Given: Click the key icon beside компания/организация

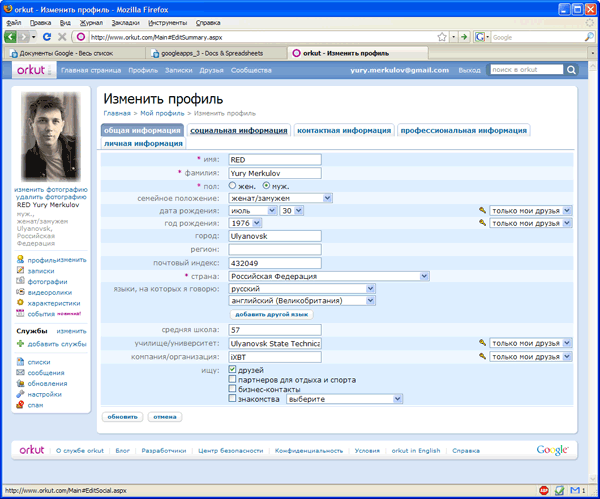Looking at the screenshot, I should (x=482, y=356).
